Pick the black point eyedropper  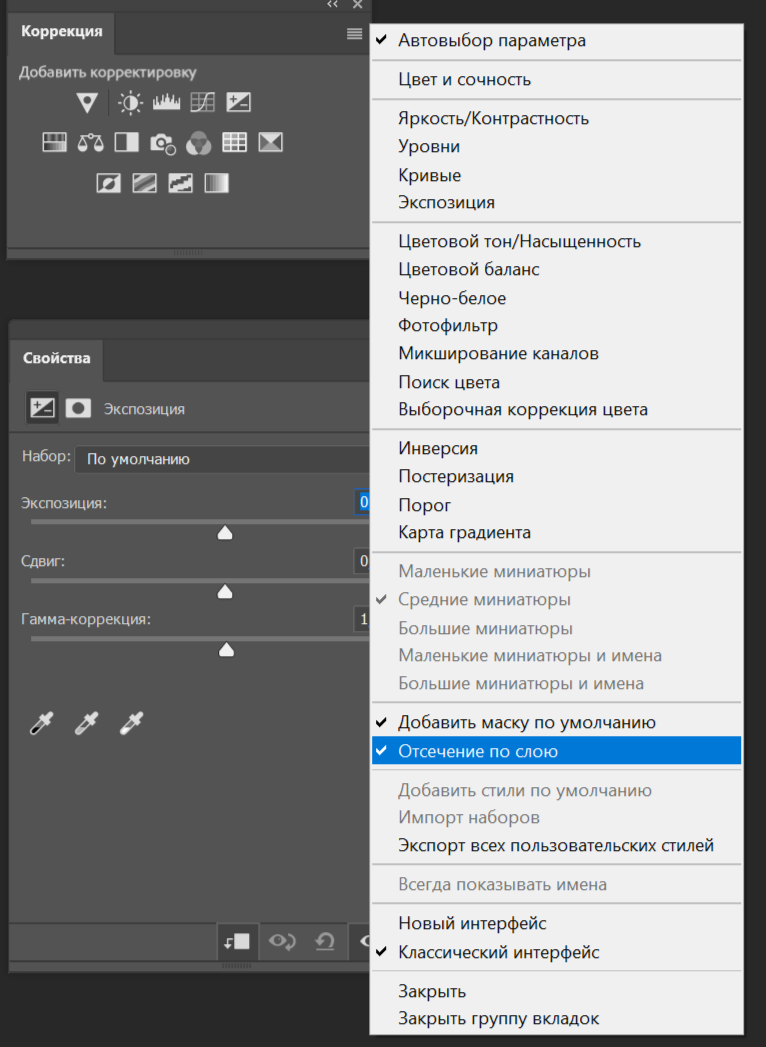coord(41,724)
